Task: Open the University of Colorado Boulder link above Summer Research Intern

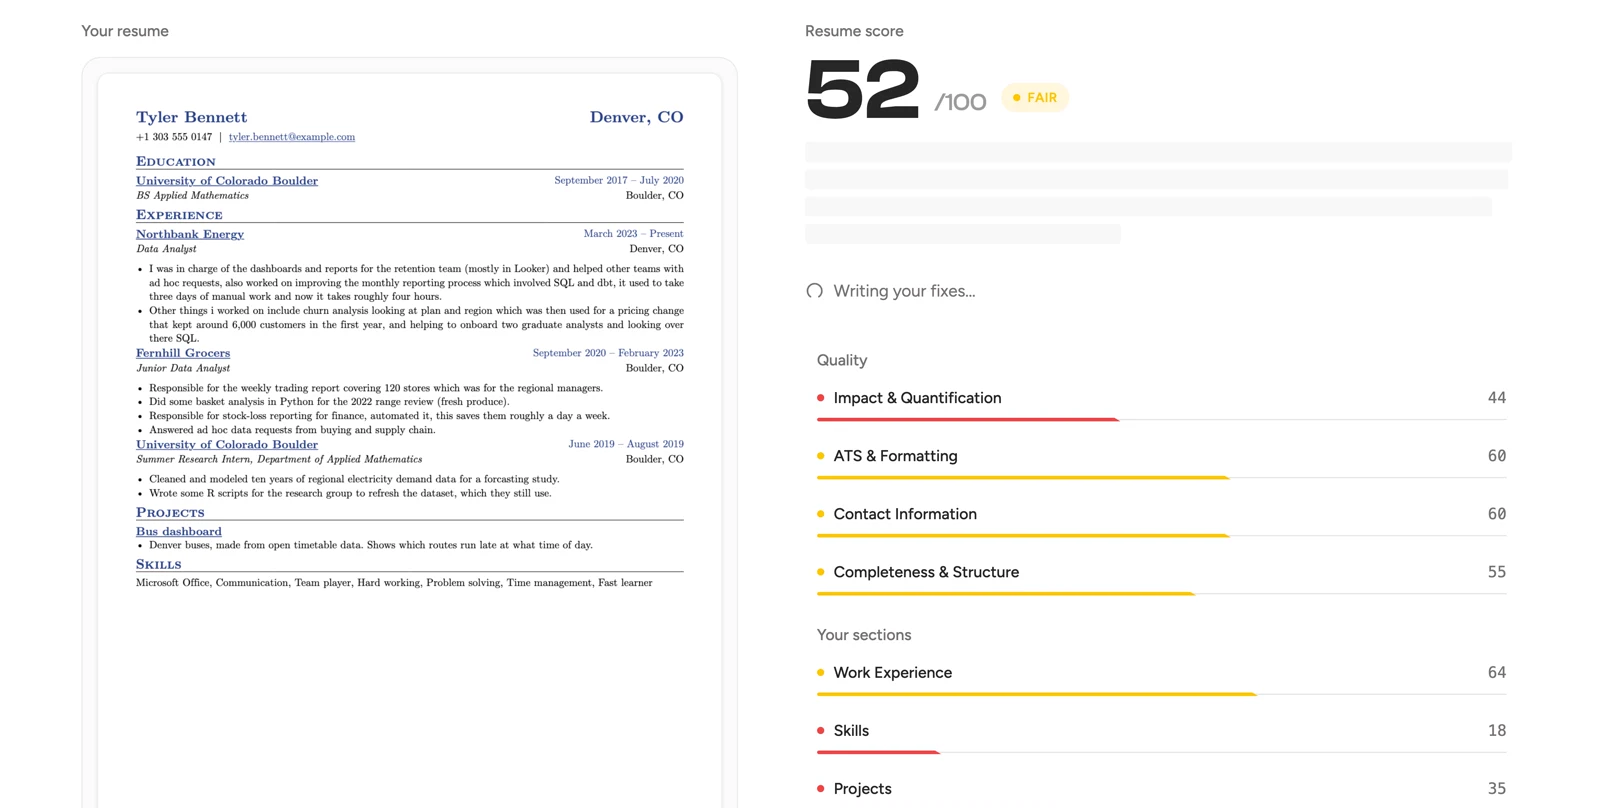Action: coord(227,445)
